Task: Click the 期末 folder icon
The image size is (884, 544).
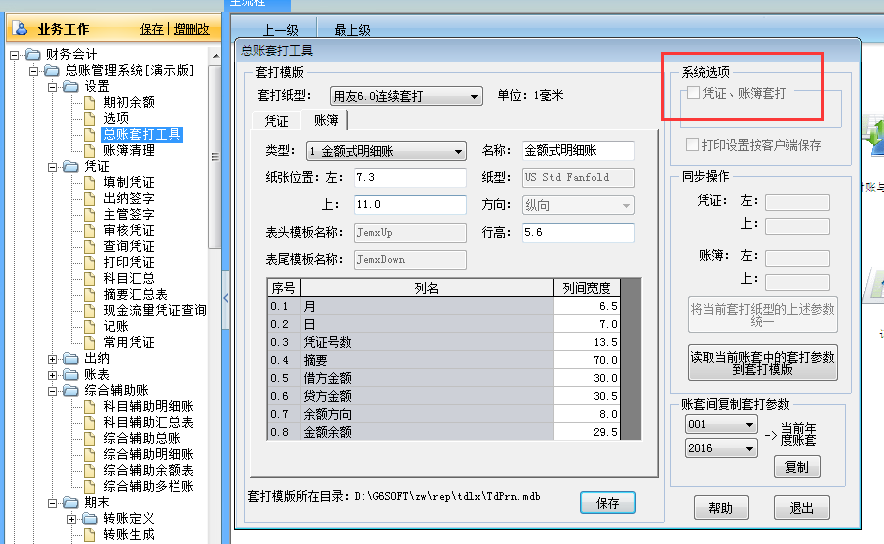Action: (x=71, y=502)
